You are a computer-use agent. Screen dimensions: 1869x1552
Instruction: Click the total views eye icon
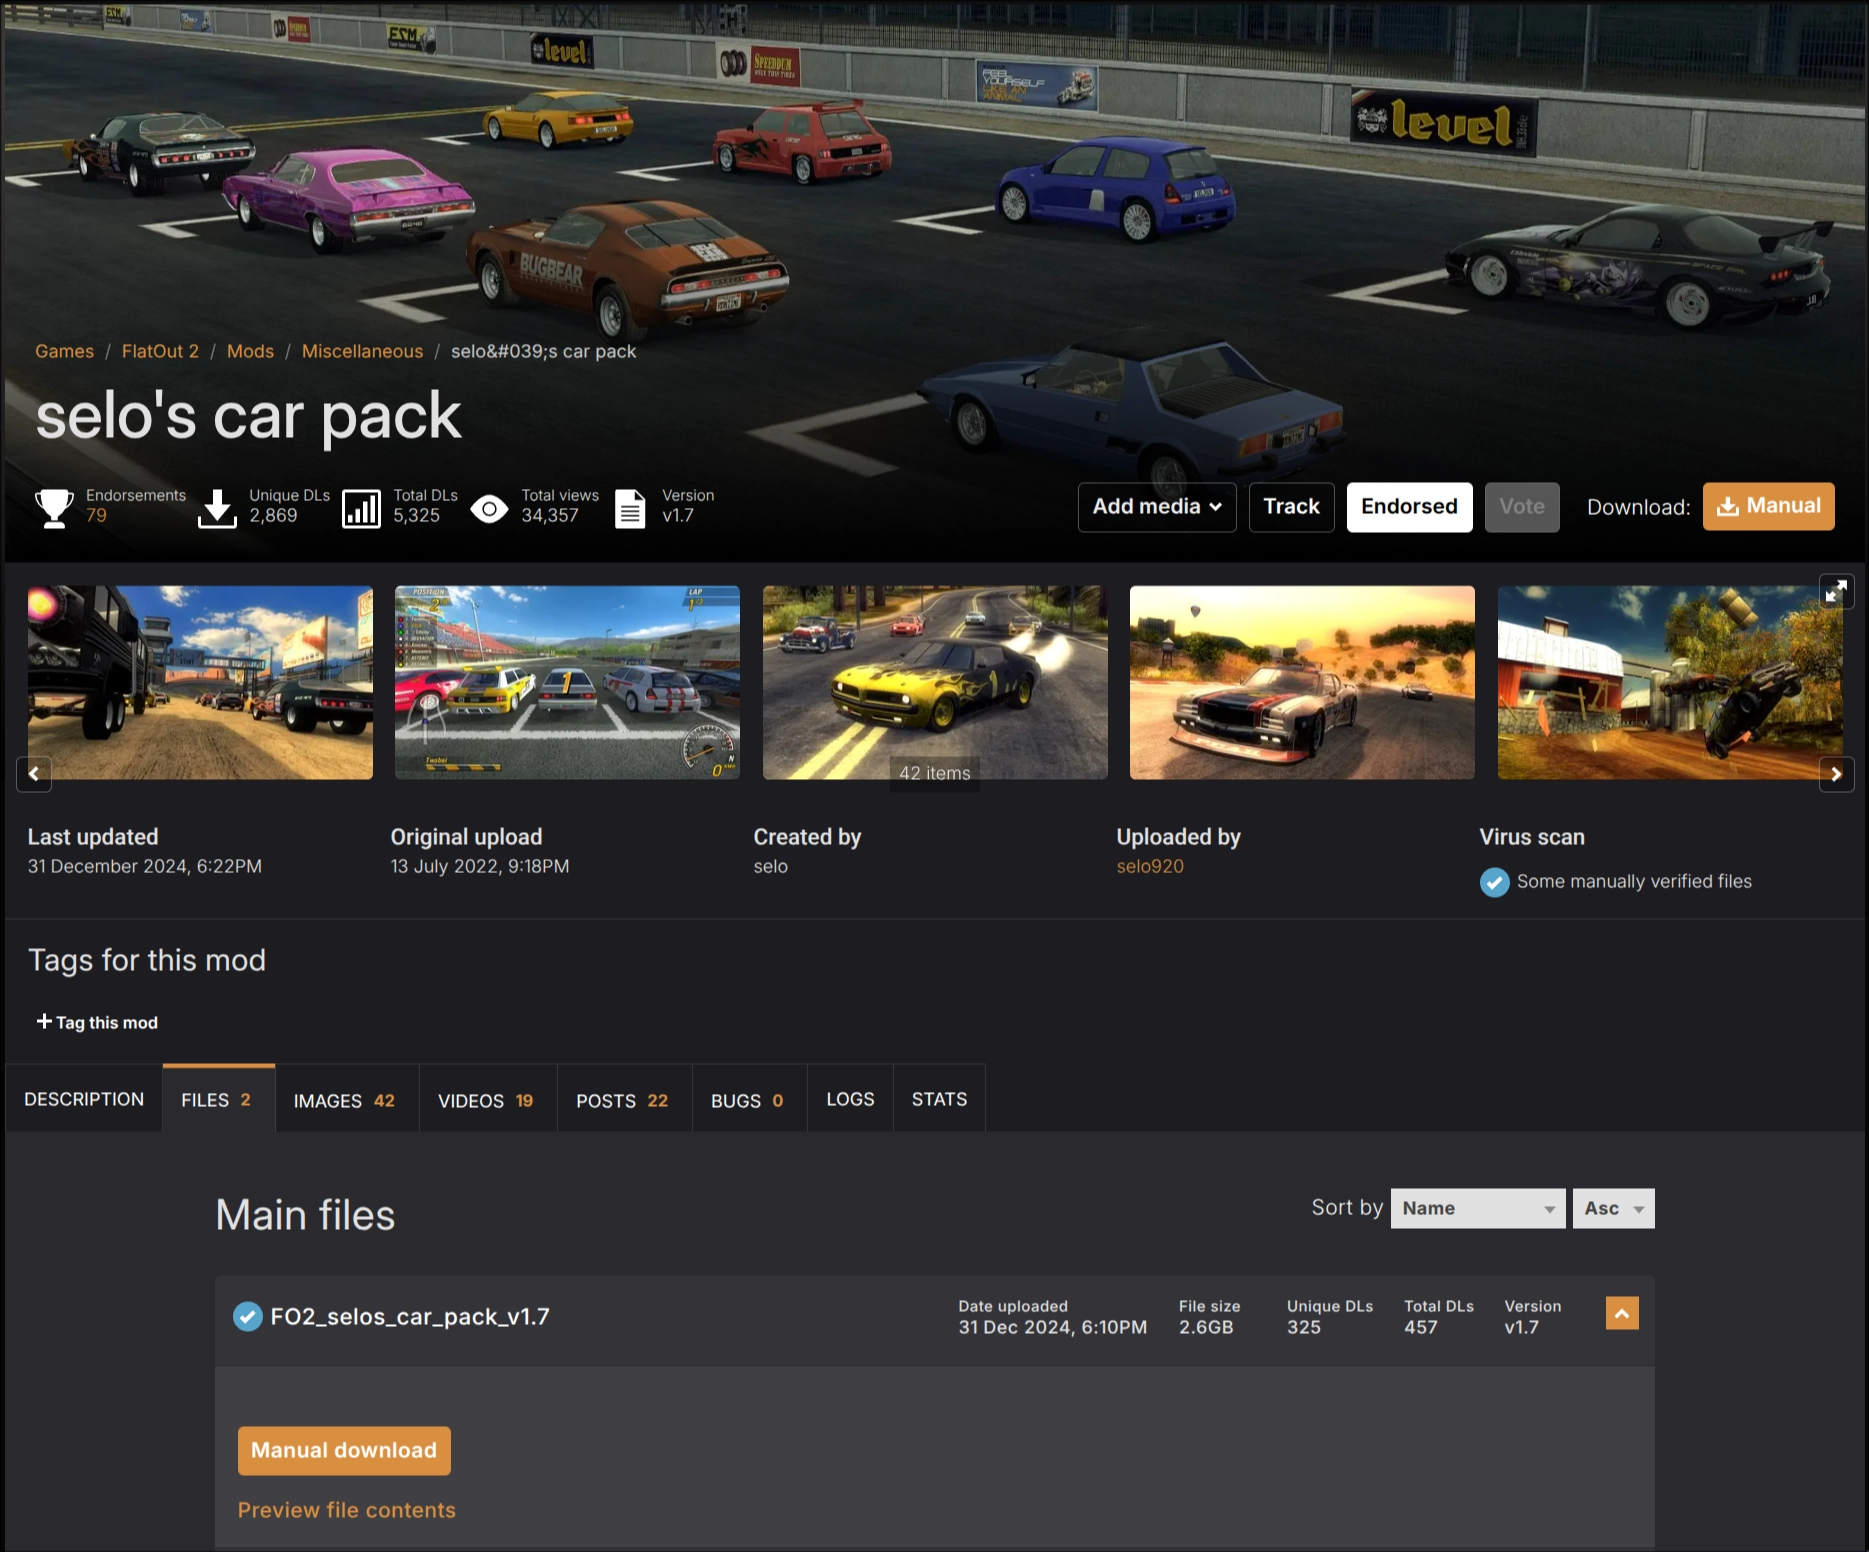click(489, 509)
